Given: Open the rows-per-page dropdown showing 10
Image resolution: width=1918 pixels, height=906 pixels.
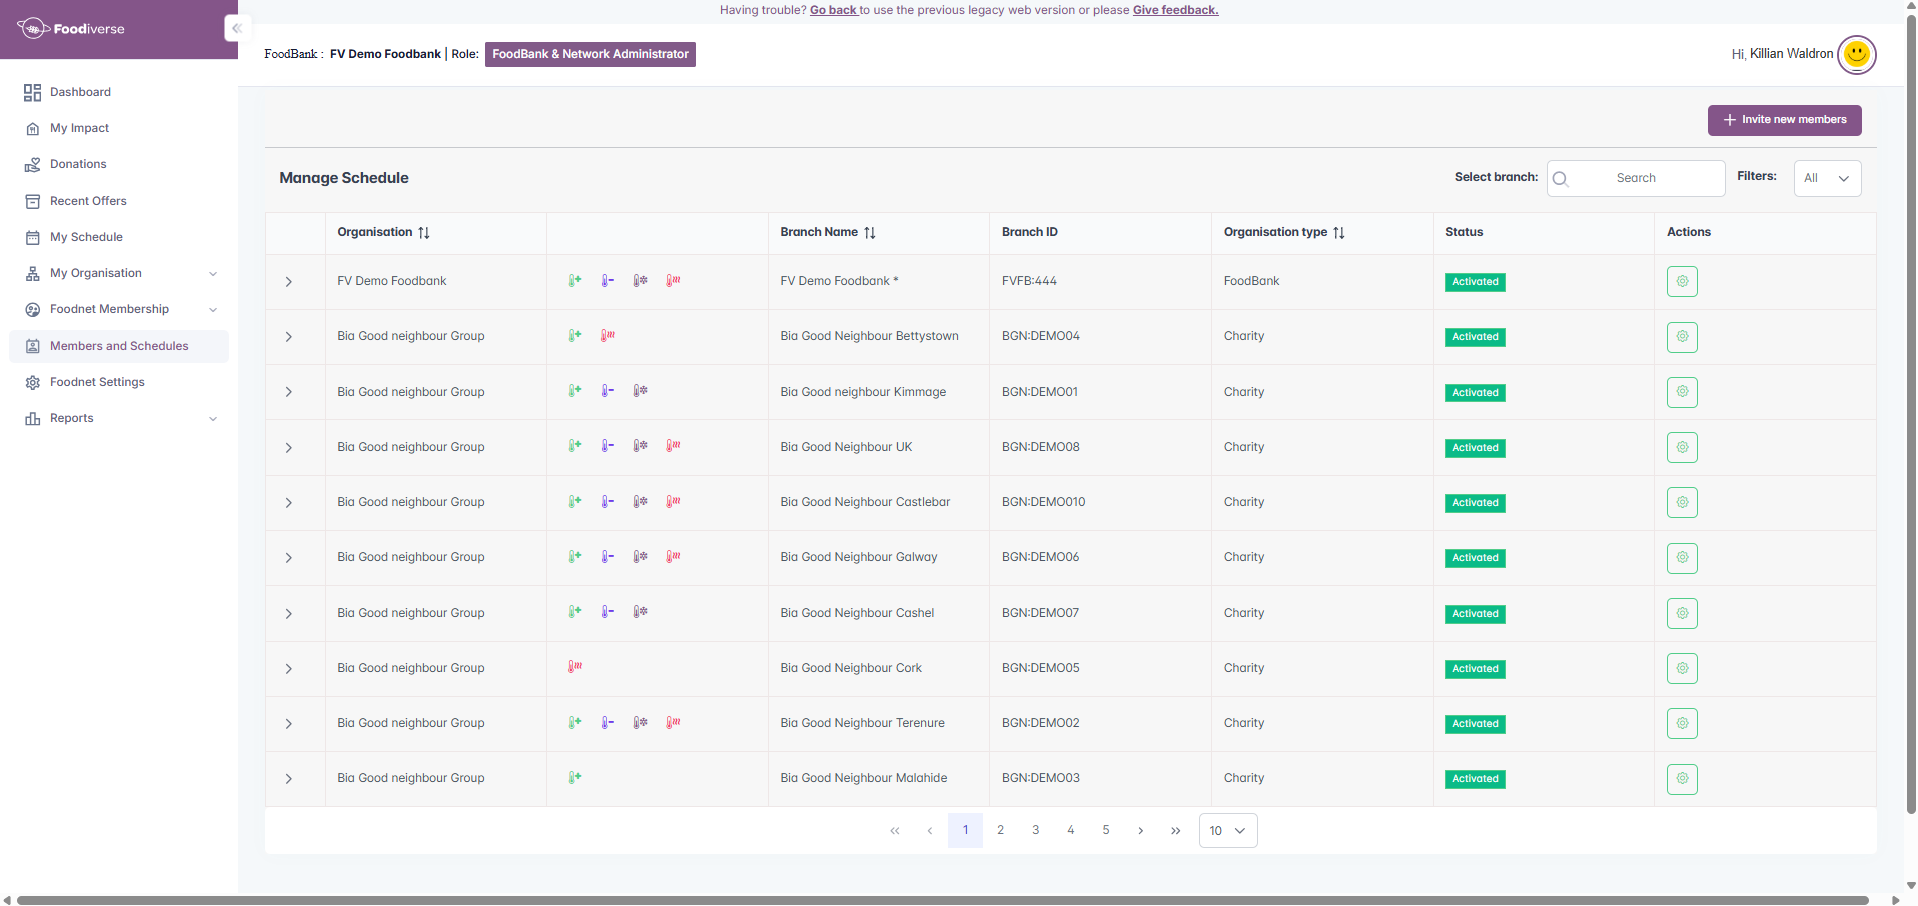Looking at the screenshot, I should click(x=1227, y=831).
